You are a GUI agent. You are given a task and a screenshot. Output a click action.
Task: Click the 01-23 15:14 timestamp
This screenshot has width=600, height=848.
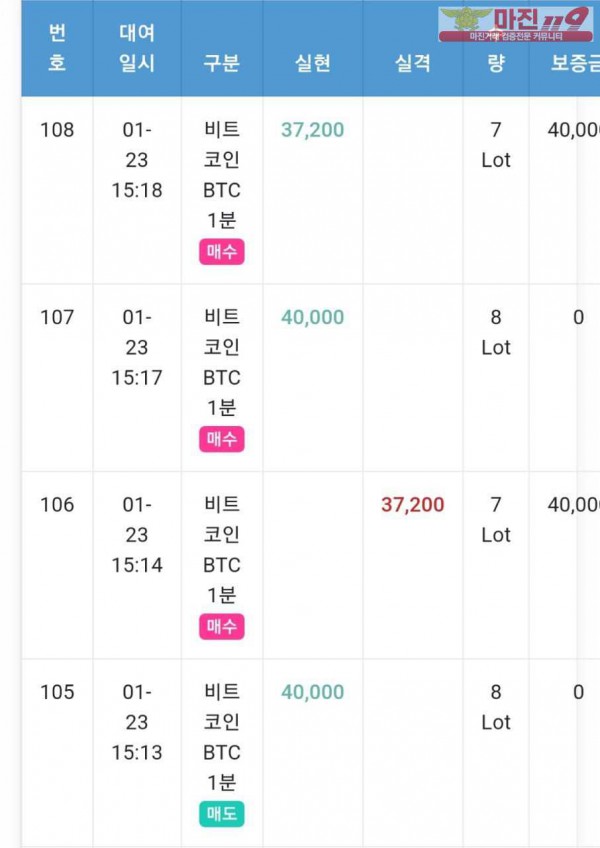(137, 535)
